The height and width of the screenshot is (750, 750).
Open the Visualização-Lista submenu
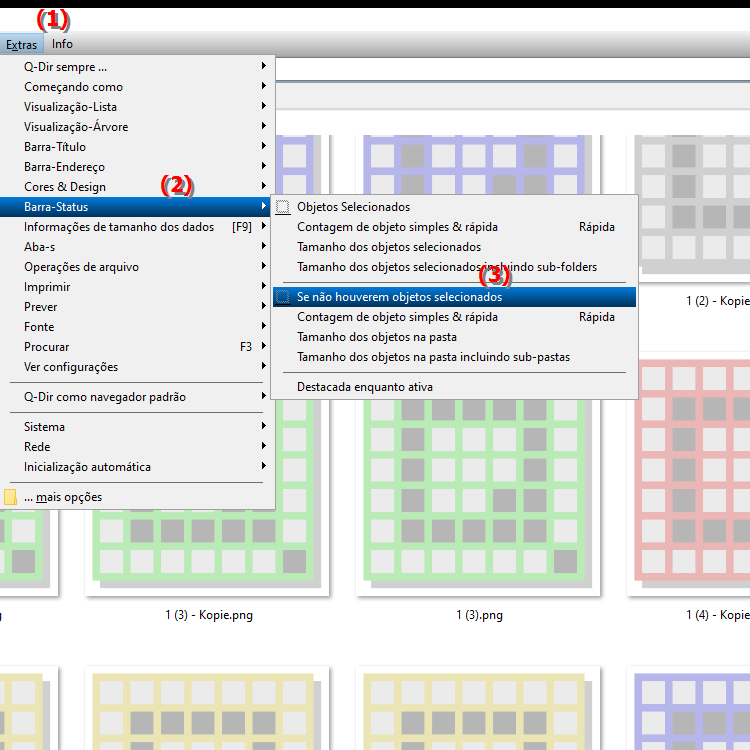[x=137, y=107]
